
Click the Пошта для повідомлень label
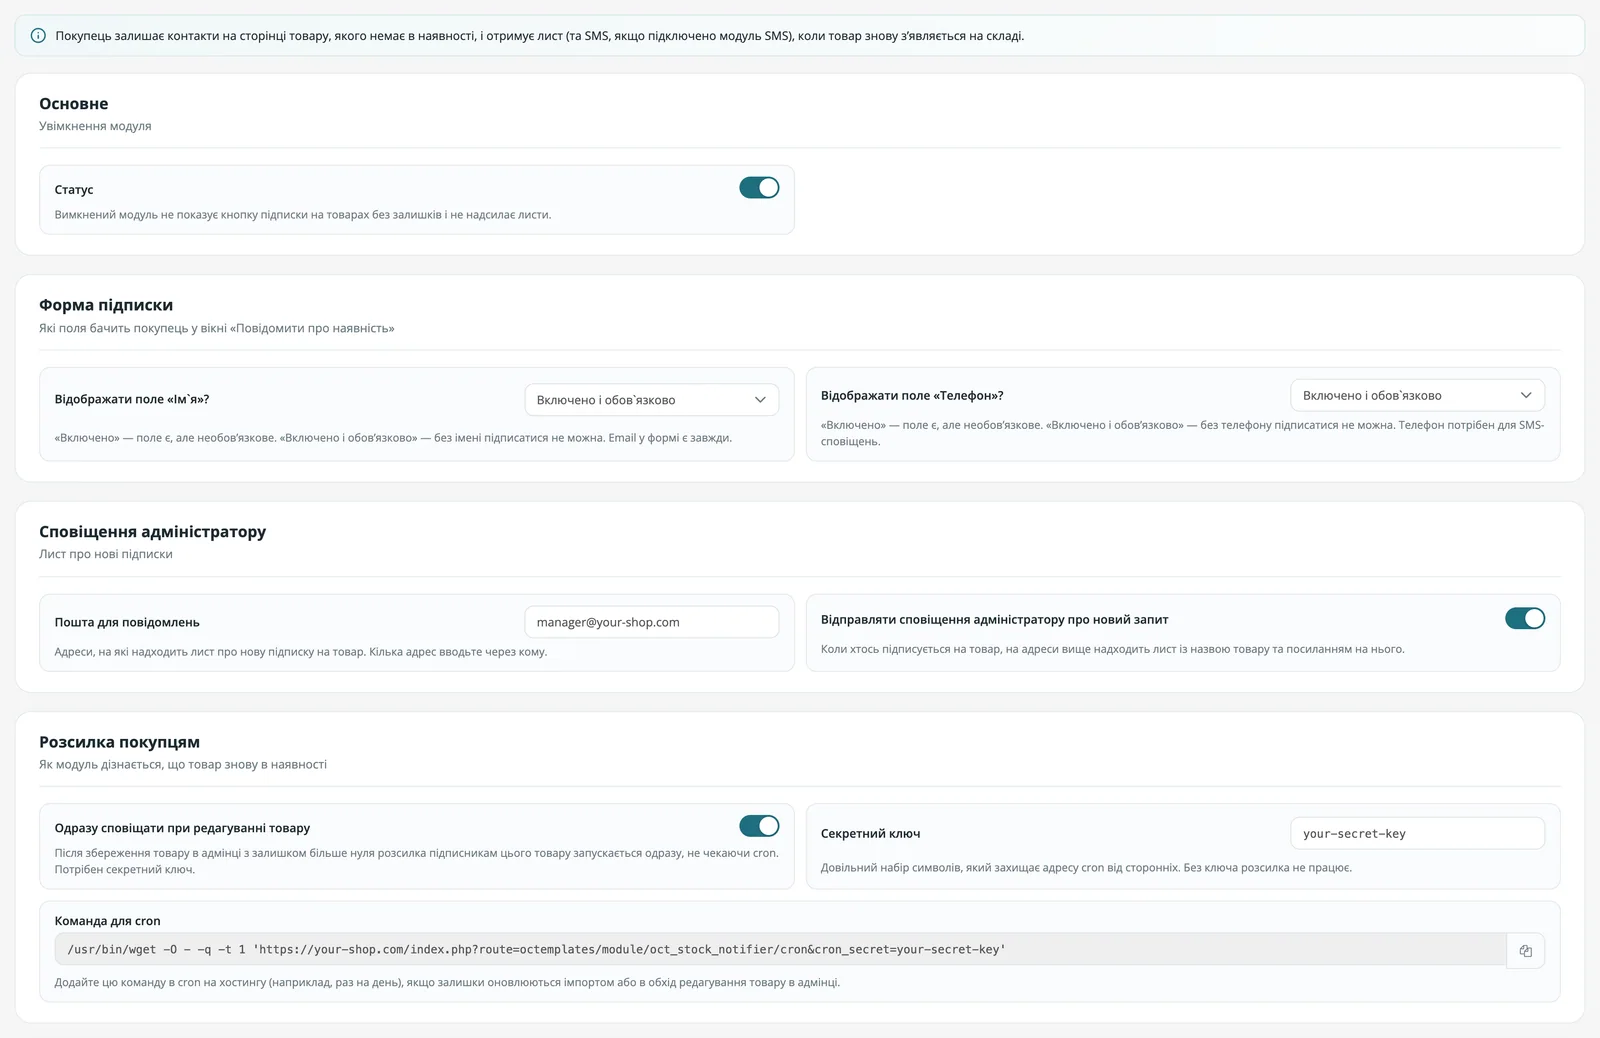pos(127,622)
